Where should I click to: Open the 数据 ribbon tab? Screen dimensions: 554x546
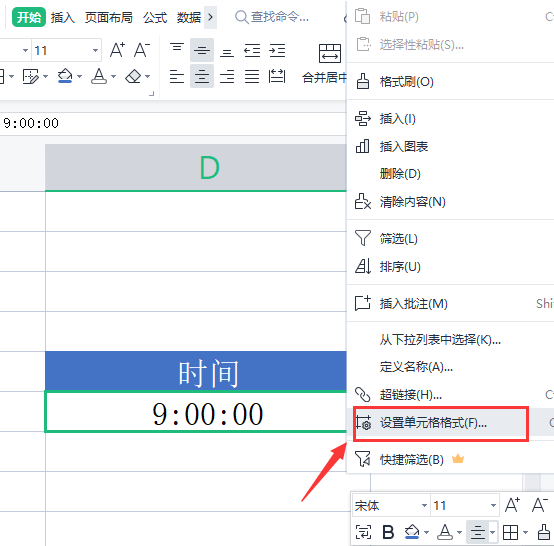[x=189, y=17]
